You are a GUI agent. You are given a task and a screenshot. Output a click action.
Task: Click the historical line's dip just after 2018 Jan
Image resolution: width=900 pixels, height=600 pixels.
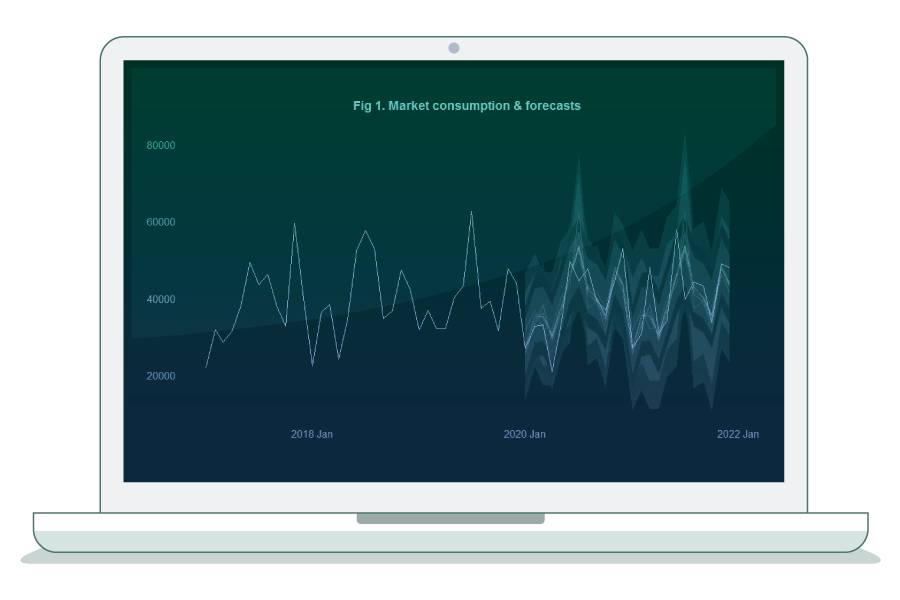[x=312, y=365]
